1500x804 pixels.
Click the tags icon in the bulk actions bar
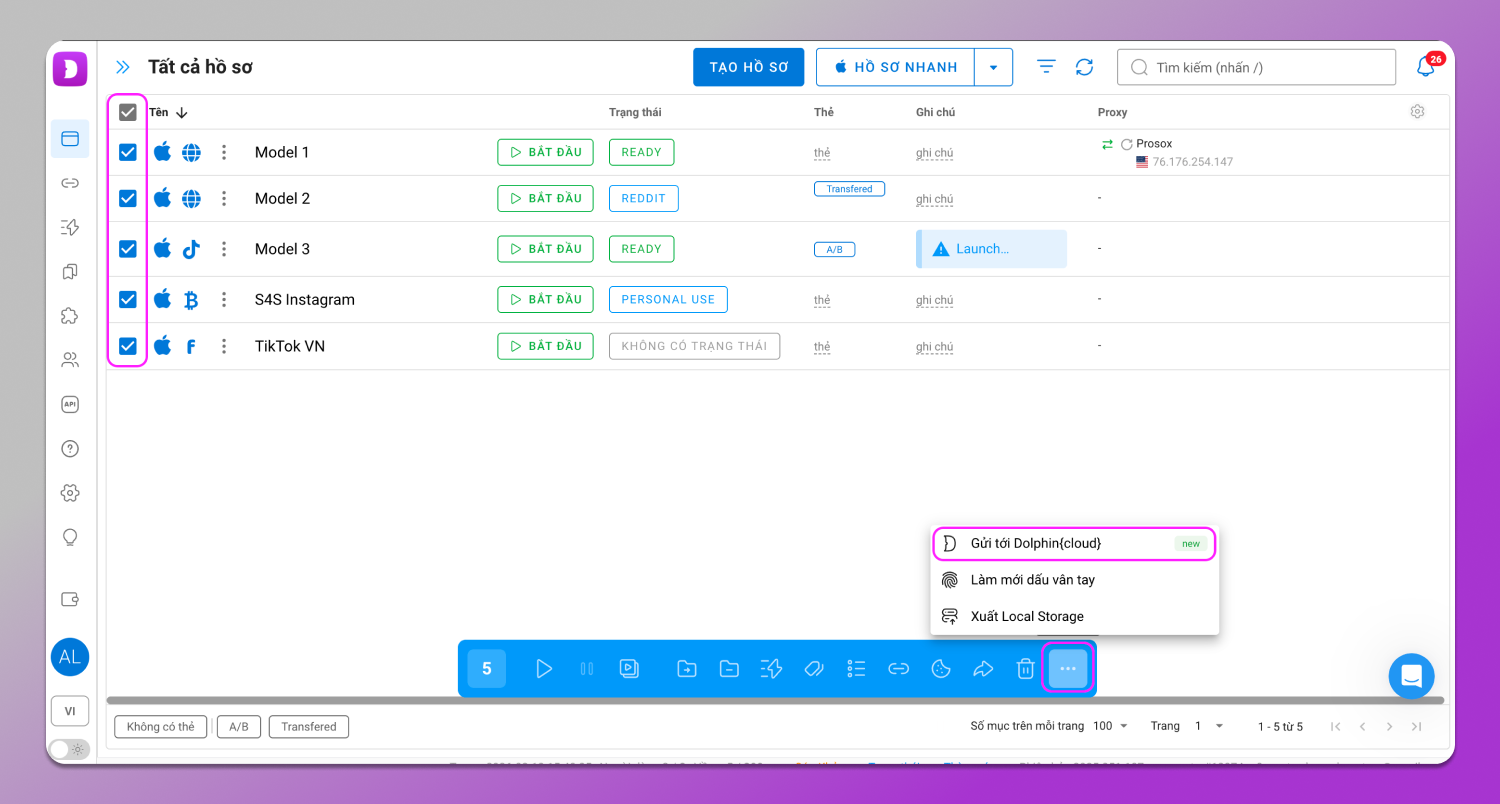[x=813, y=668]
